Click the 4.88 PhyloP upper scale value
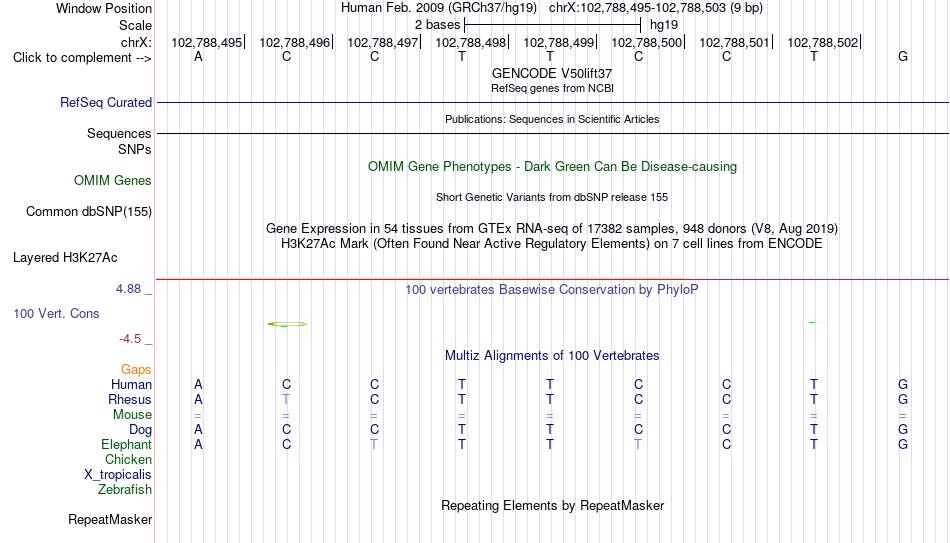Viewport: 950px width, 543px height. (128, 289)
